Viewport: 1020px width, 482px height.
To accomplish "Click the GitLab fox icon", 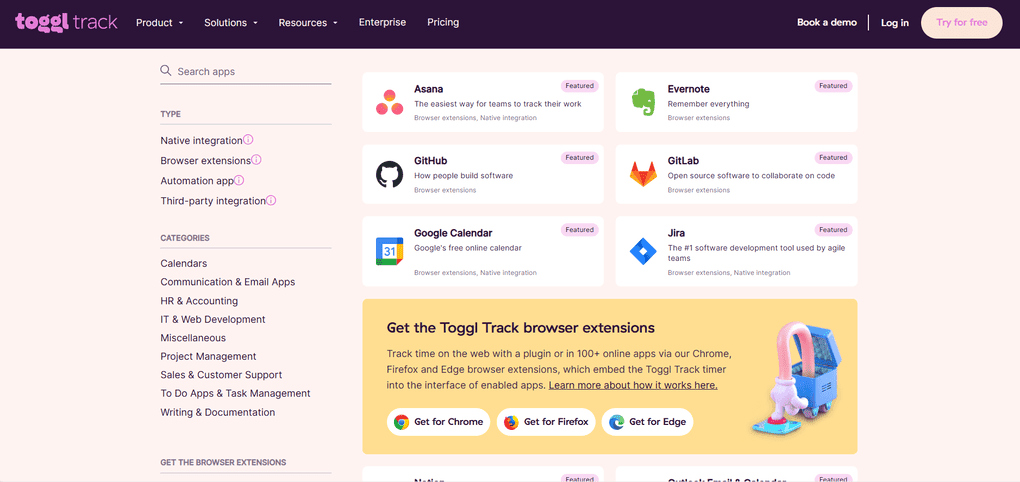I will coord(643,174).
